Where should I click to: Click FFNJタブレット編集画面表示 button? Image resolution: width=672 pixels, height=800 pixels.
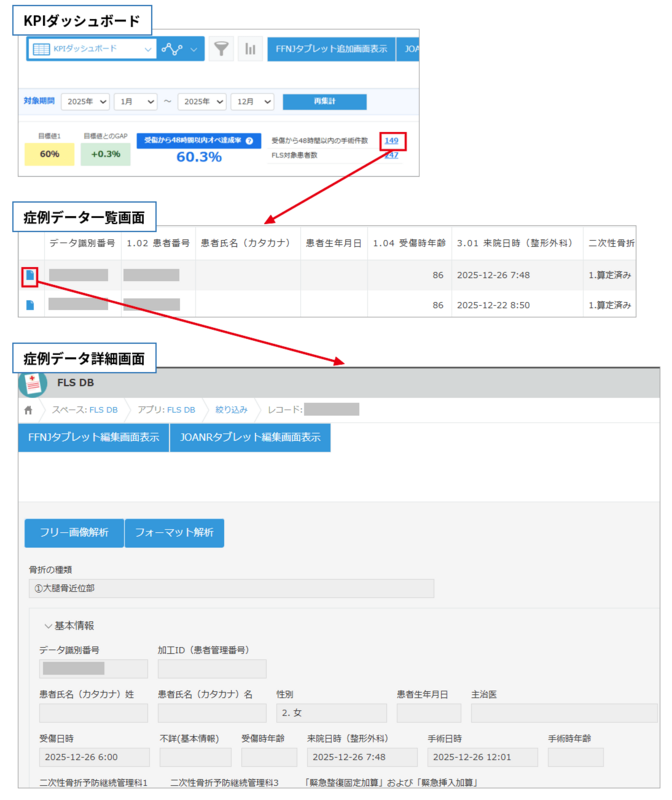pyautogui.click(x=94, y=437)
